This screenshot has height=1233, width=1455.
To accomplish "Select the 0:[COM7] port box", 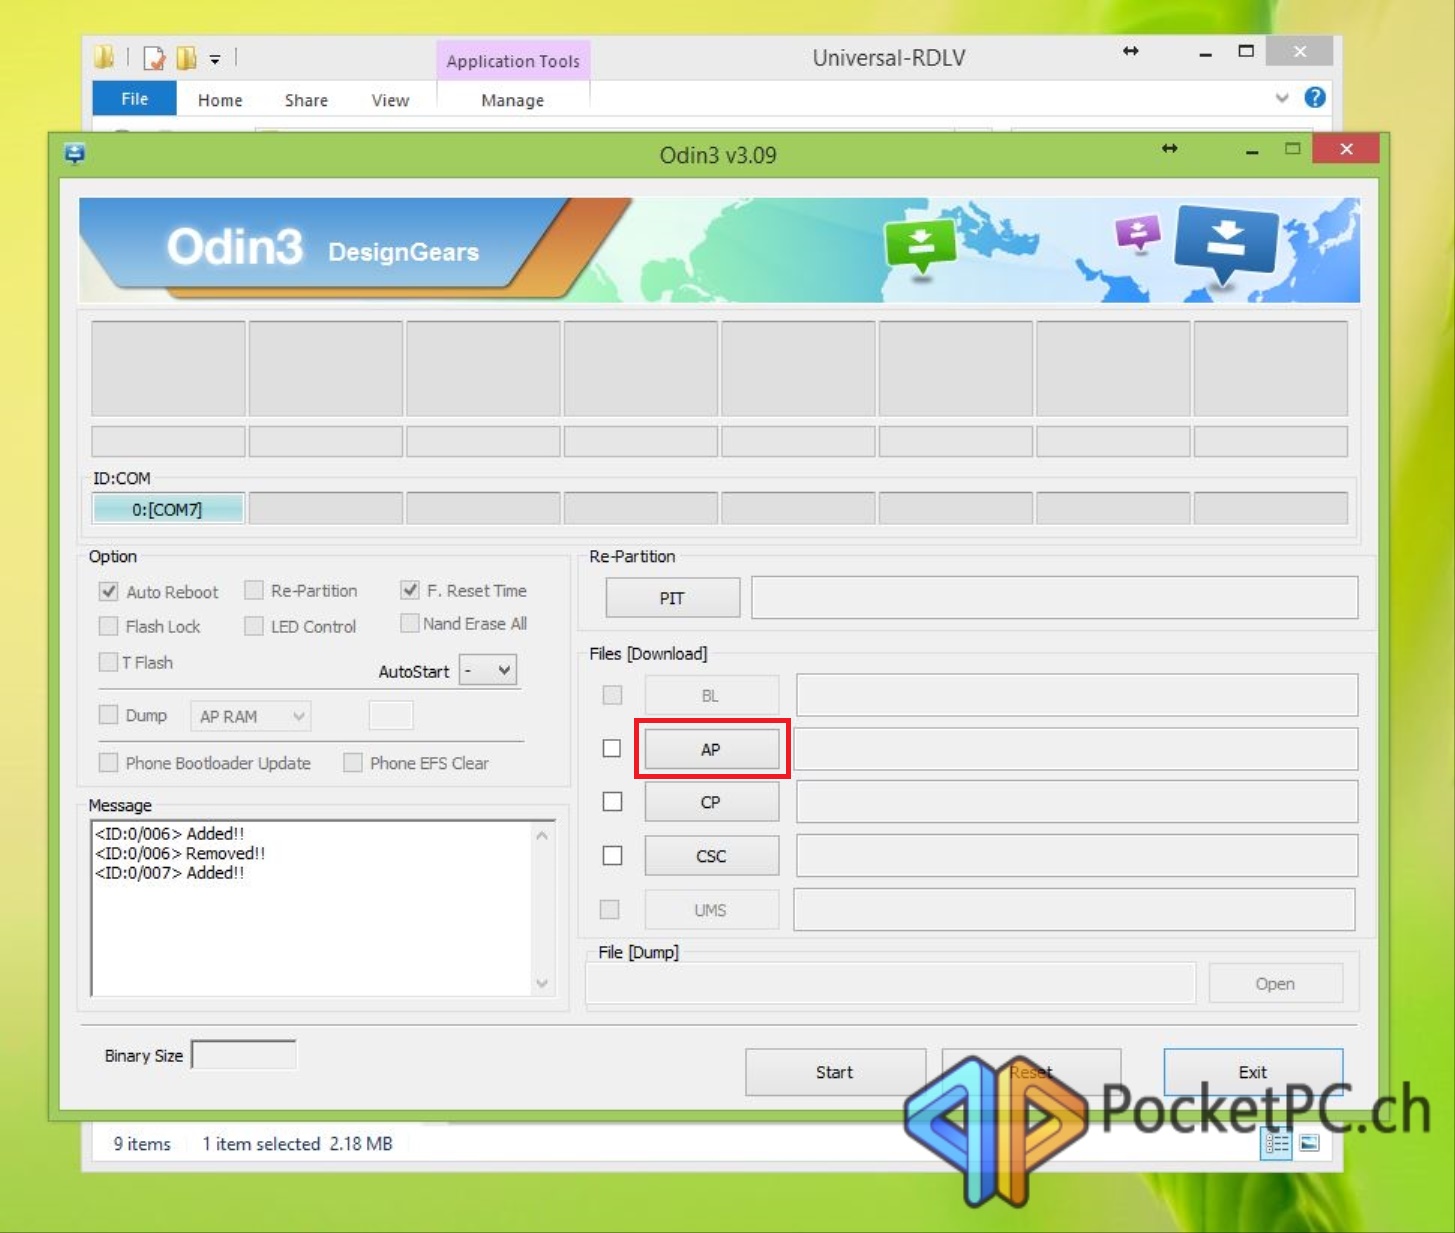I will click(168, 509).
